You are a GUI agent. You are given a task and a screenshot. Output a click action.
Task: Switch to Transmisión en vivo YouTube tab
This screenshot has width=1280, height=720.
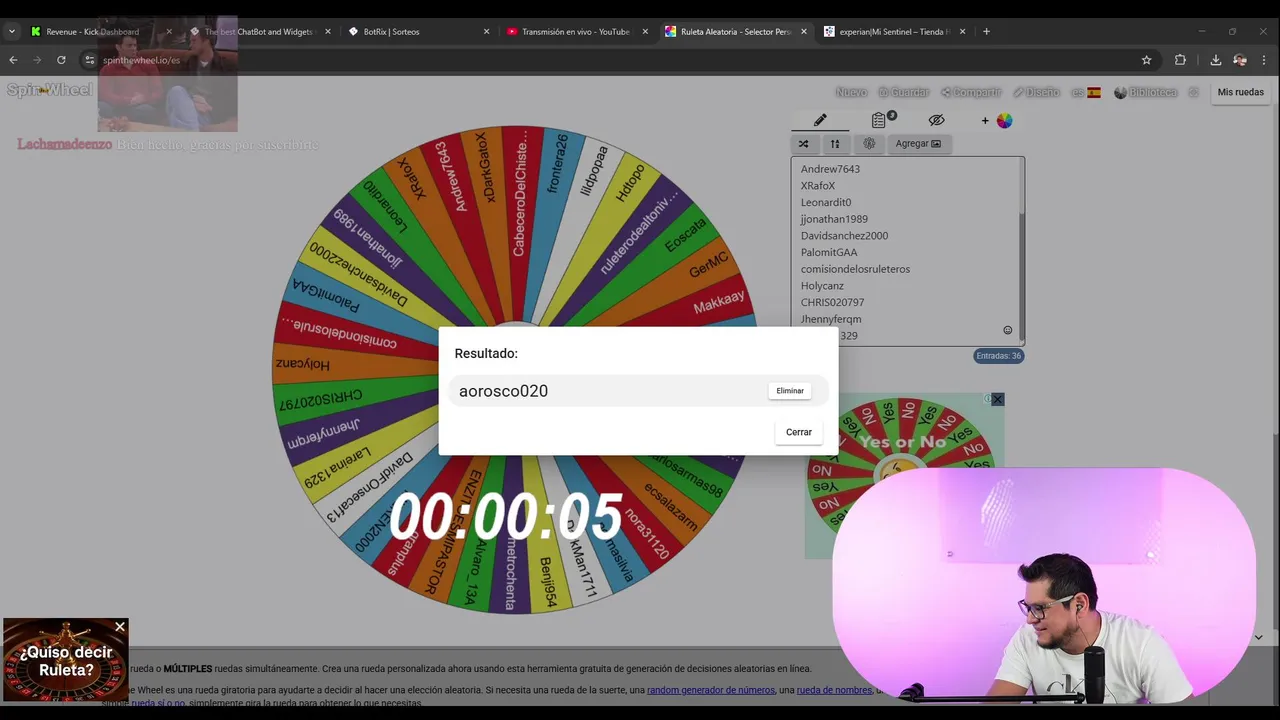(x=575, y=32)
